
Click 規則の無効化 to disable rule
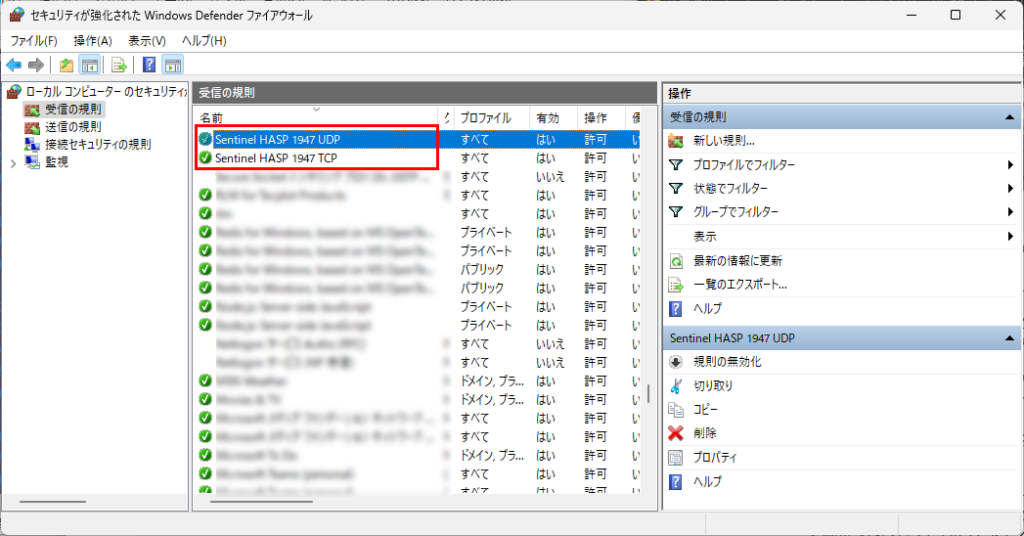click(727, 362)
